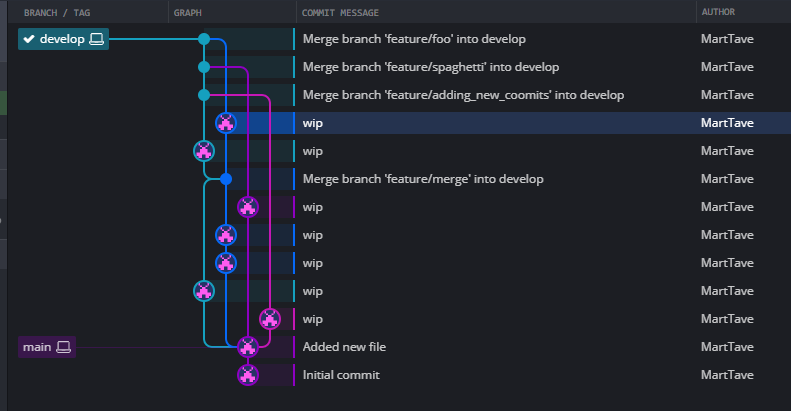Click the solid blue 'feature/merge' merge node
This screenshot has width=791, height=411.
pos(226,179)
